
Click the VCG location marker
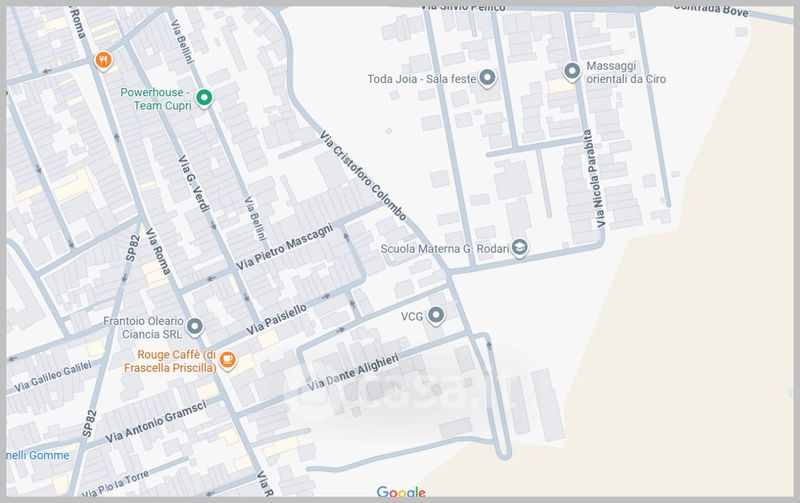click(x=436, y=315)
